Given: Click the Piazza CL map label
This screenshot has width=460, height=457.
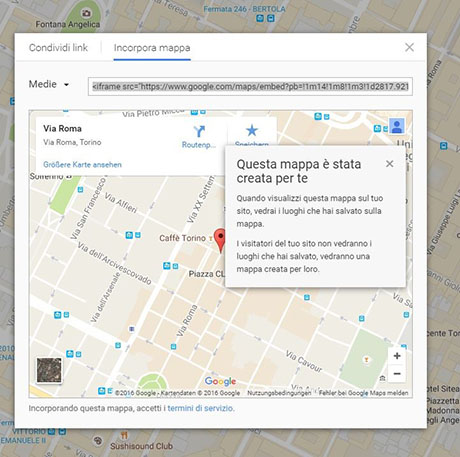Looking at the screenshot, I should pyautogui.click(x=207, y=274).
